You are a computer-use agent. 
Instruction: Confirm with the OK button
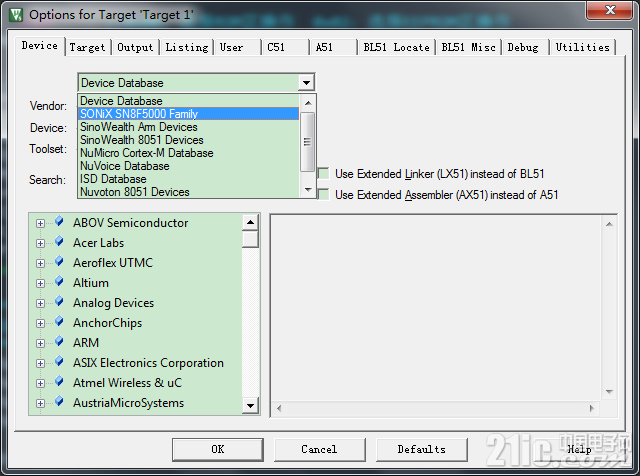tap(218, 449)
